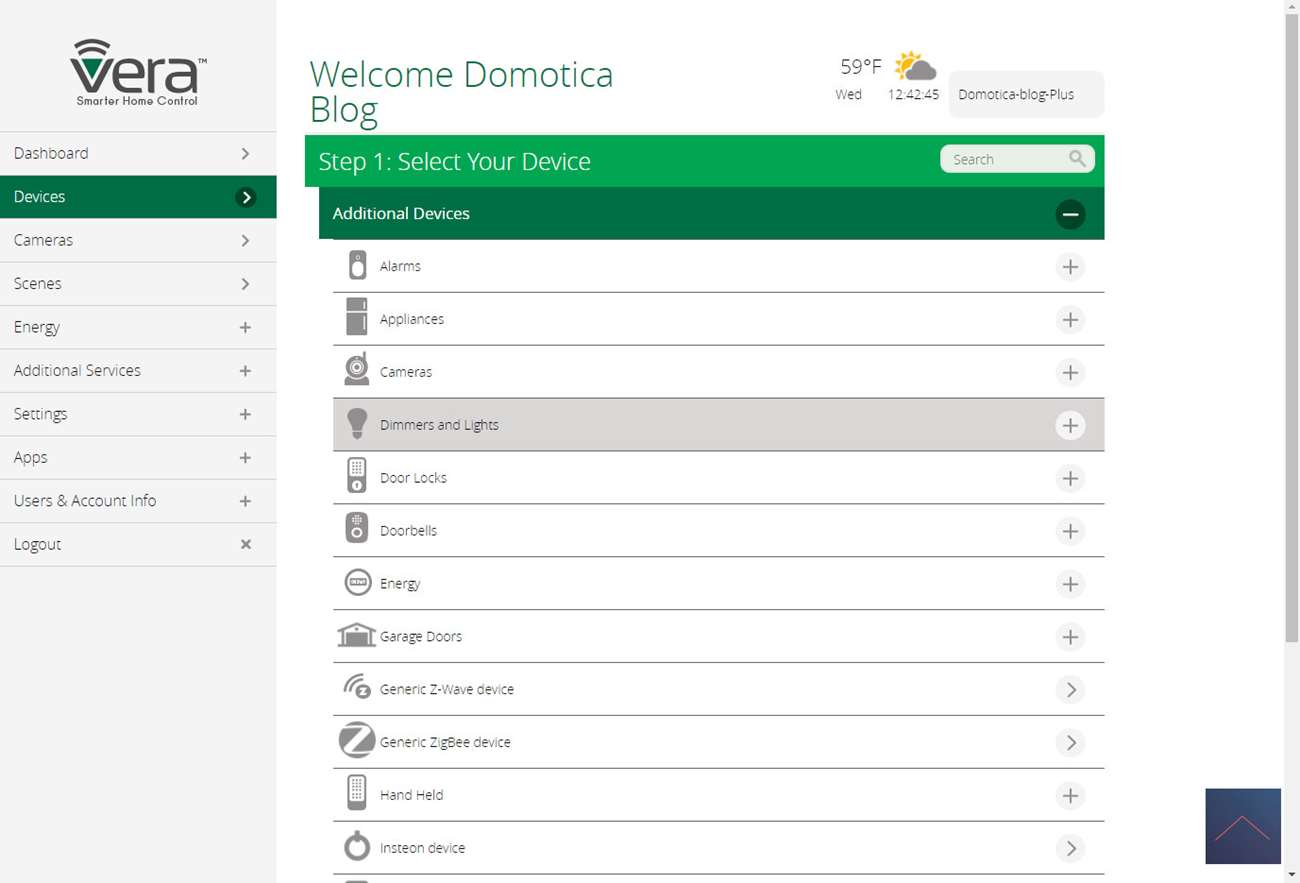
Task: Click the Vera Smarter Home Control logo
Action: (x=138, y=72)
